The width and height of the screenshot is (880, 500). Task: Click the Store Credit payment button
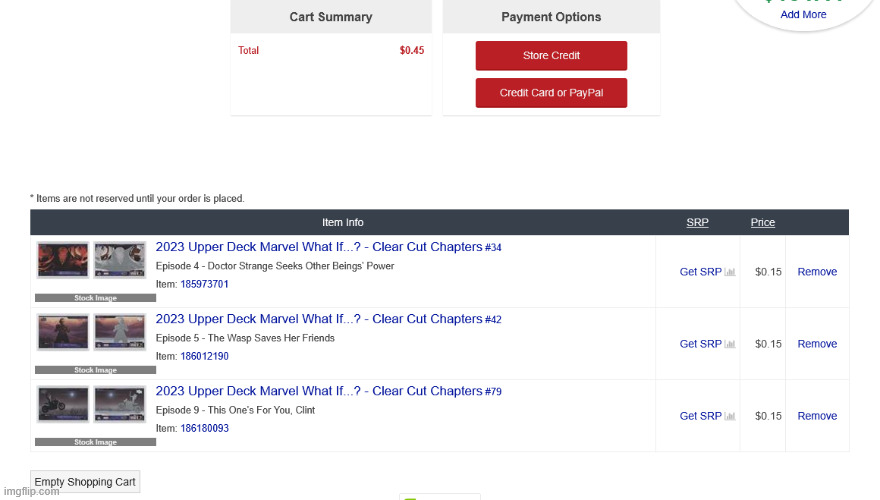(551, 56)
